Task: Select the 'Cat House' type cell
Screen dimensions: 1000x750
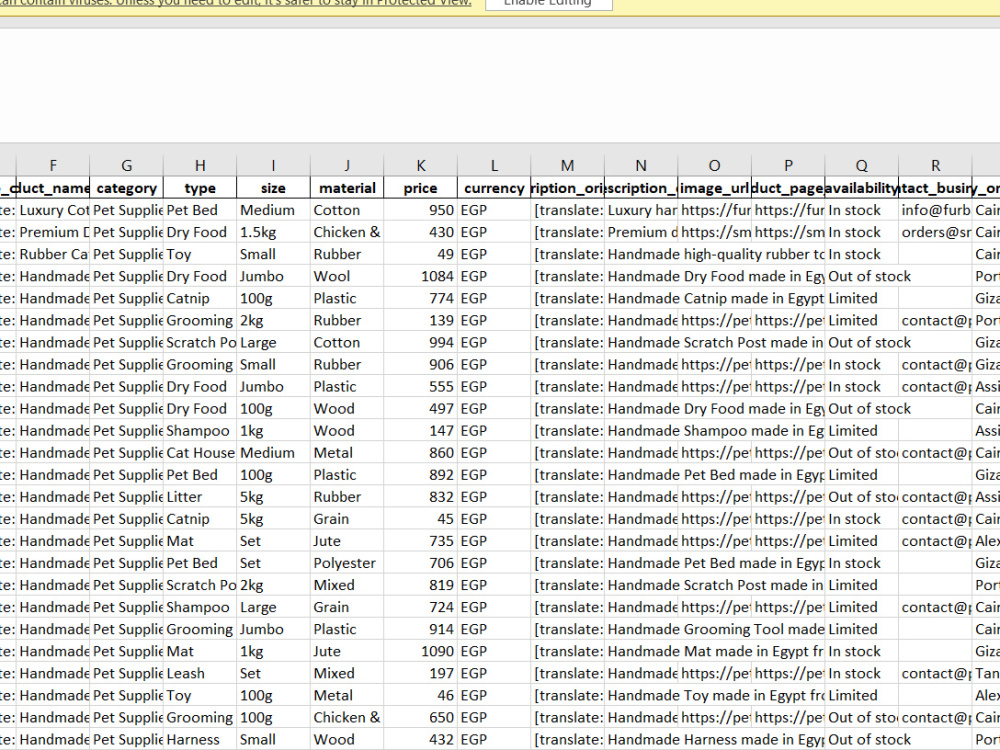Action: tap(200, 453)
